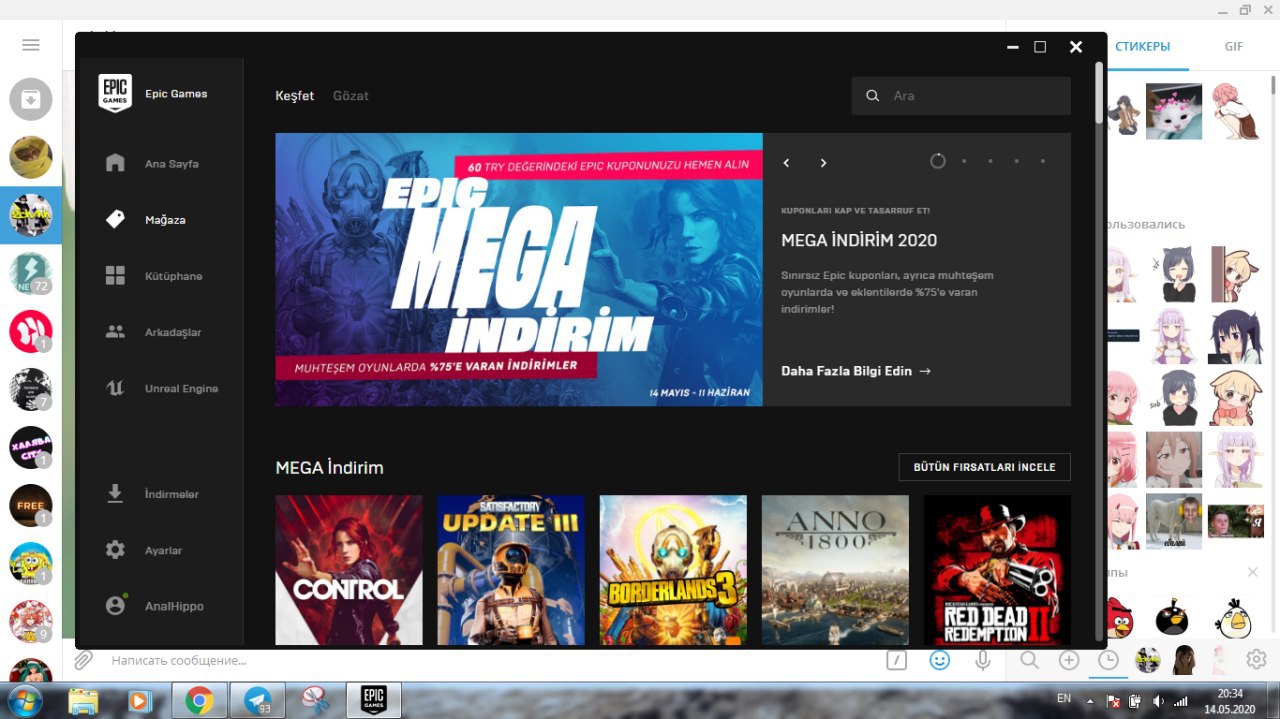Select second carousel dot indicator

pos(964,161)
